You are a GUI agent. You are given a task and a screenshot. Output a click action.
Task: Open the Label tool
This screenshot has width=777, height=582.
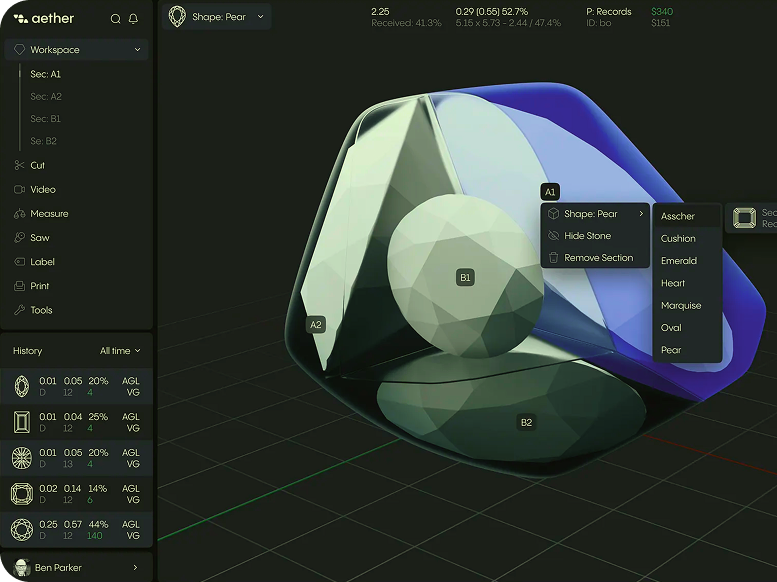point(42,262)
